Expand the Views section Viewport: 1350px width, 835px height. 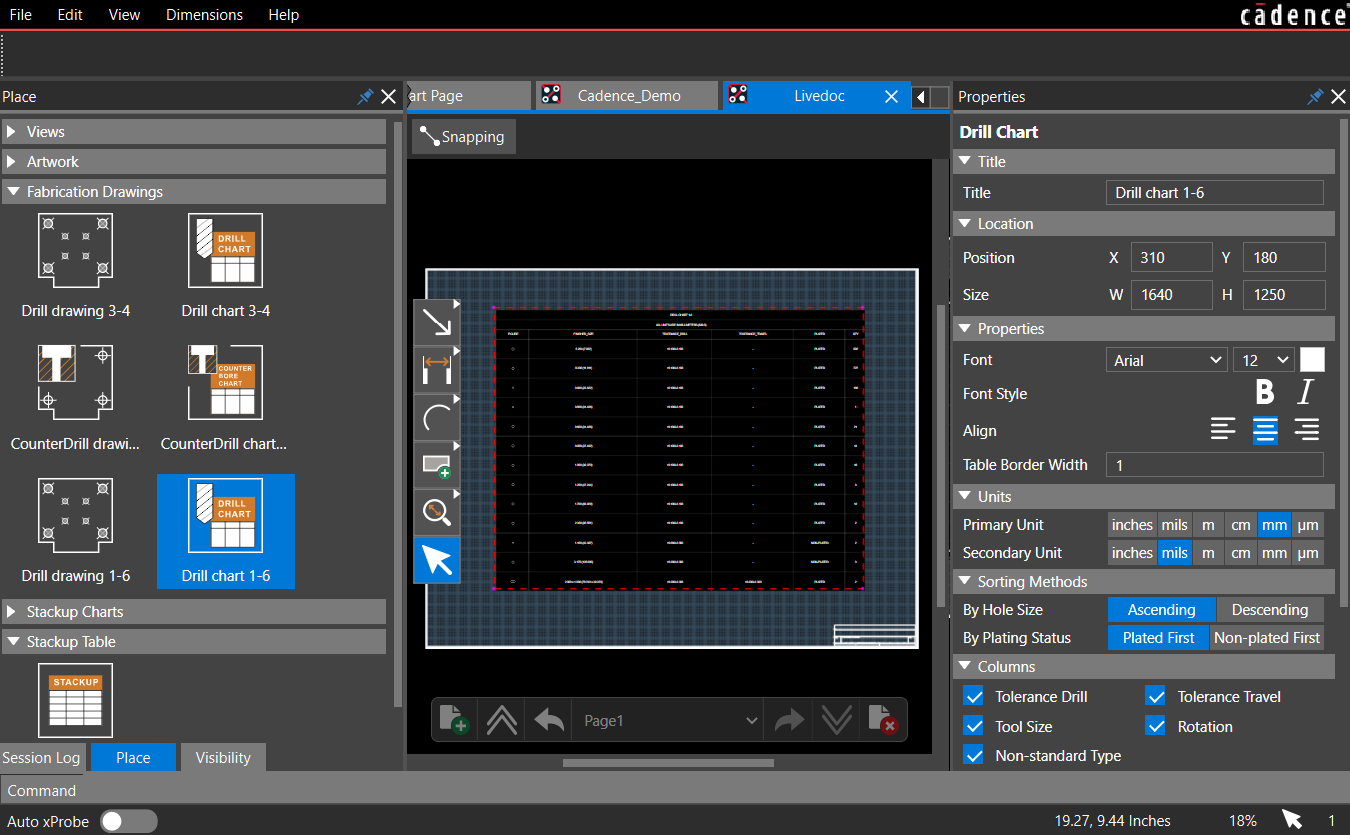tap(194, 132)
